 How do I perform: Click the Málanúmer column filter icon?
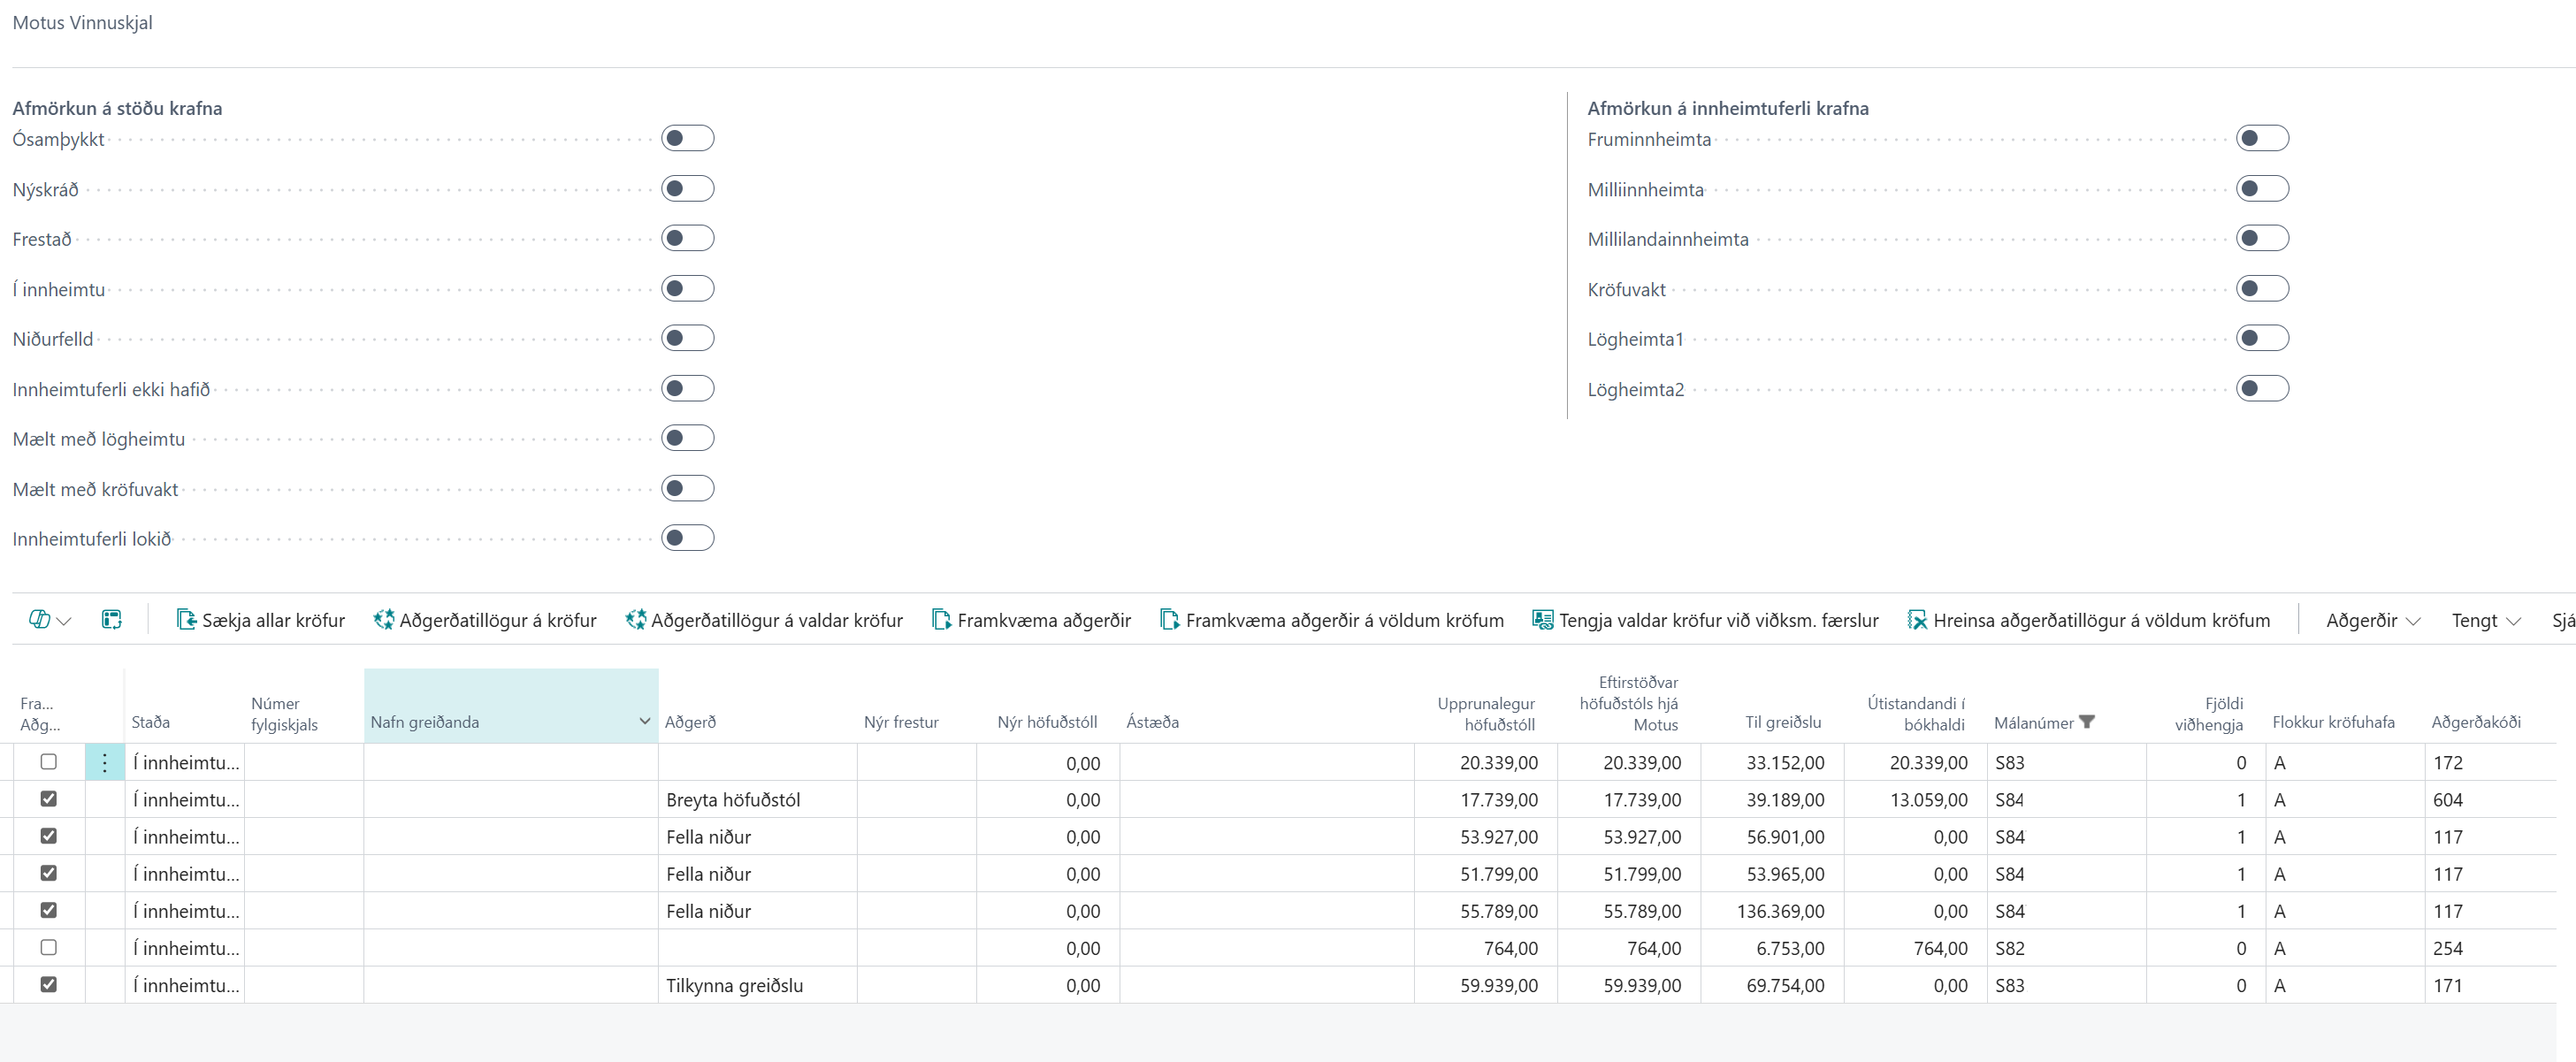click(2087, 722)
